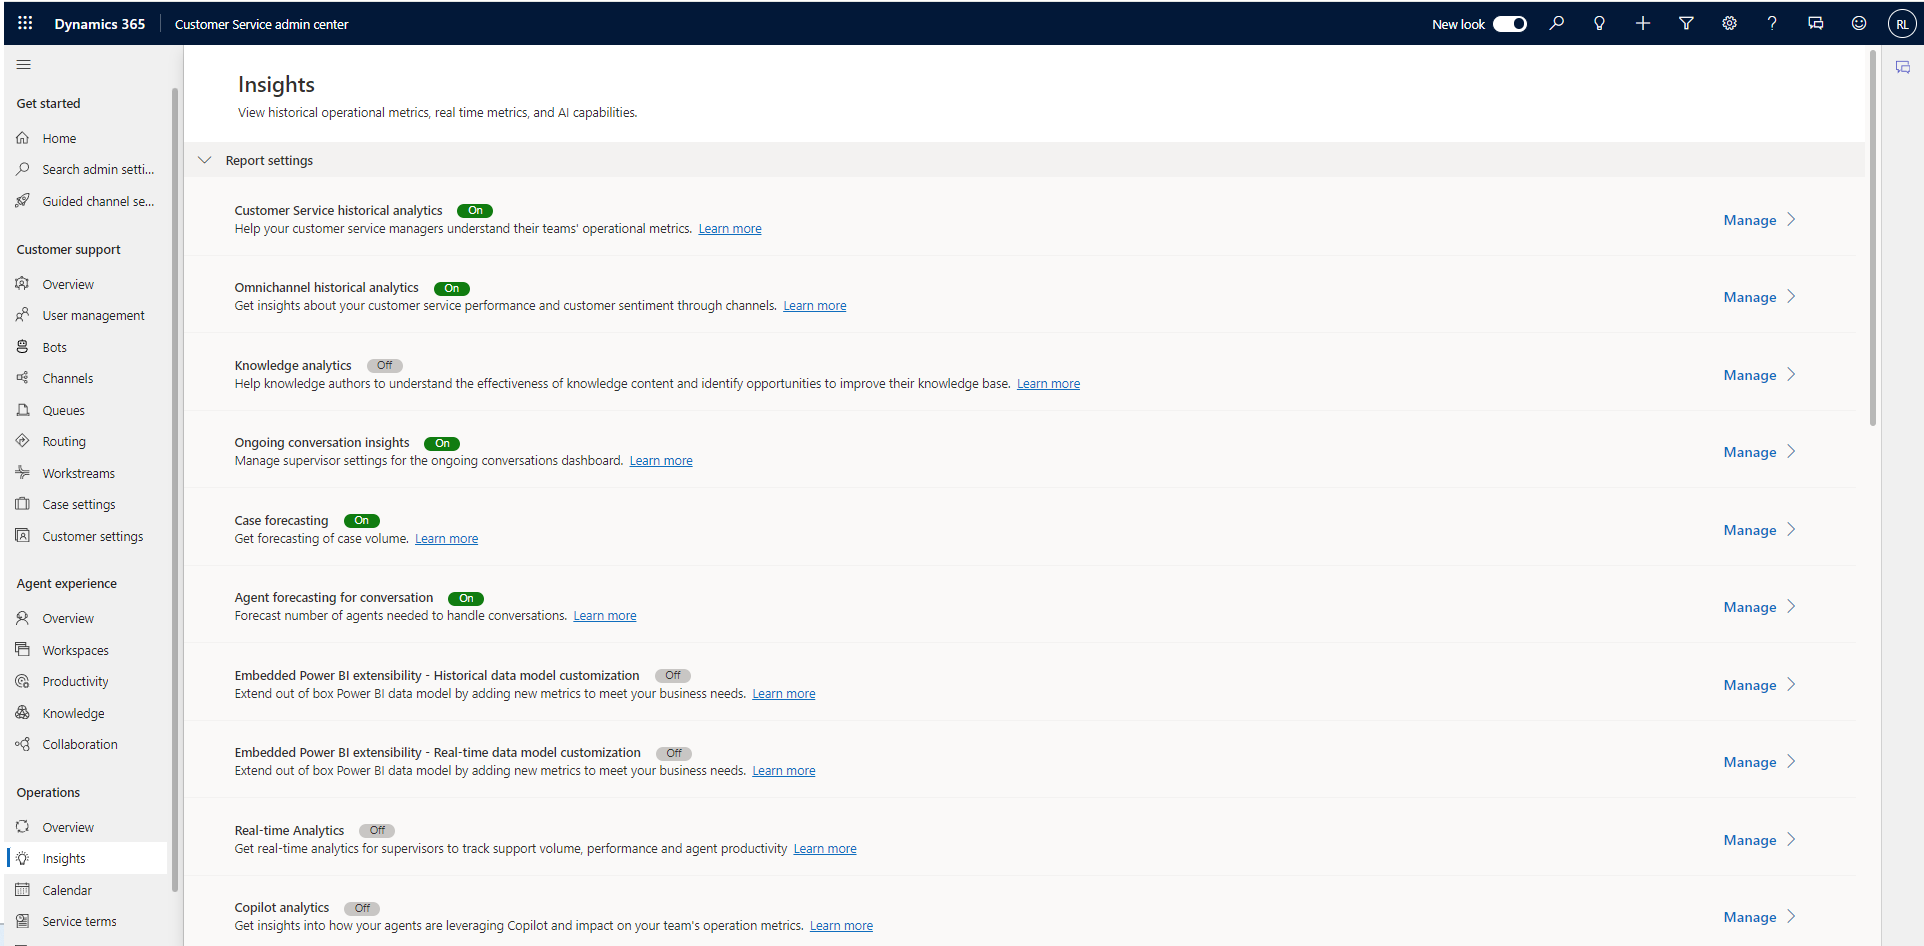Toggle Knowledge analytics from Off status
Image resolution: width=1924 pixels, height=946 pixels.
coord(384,365)
